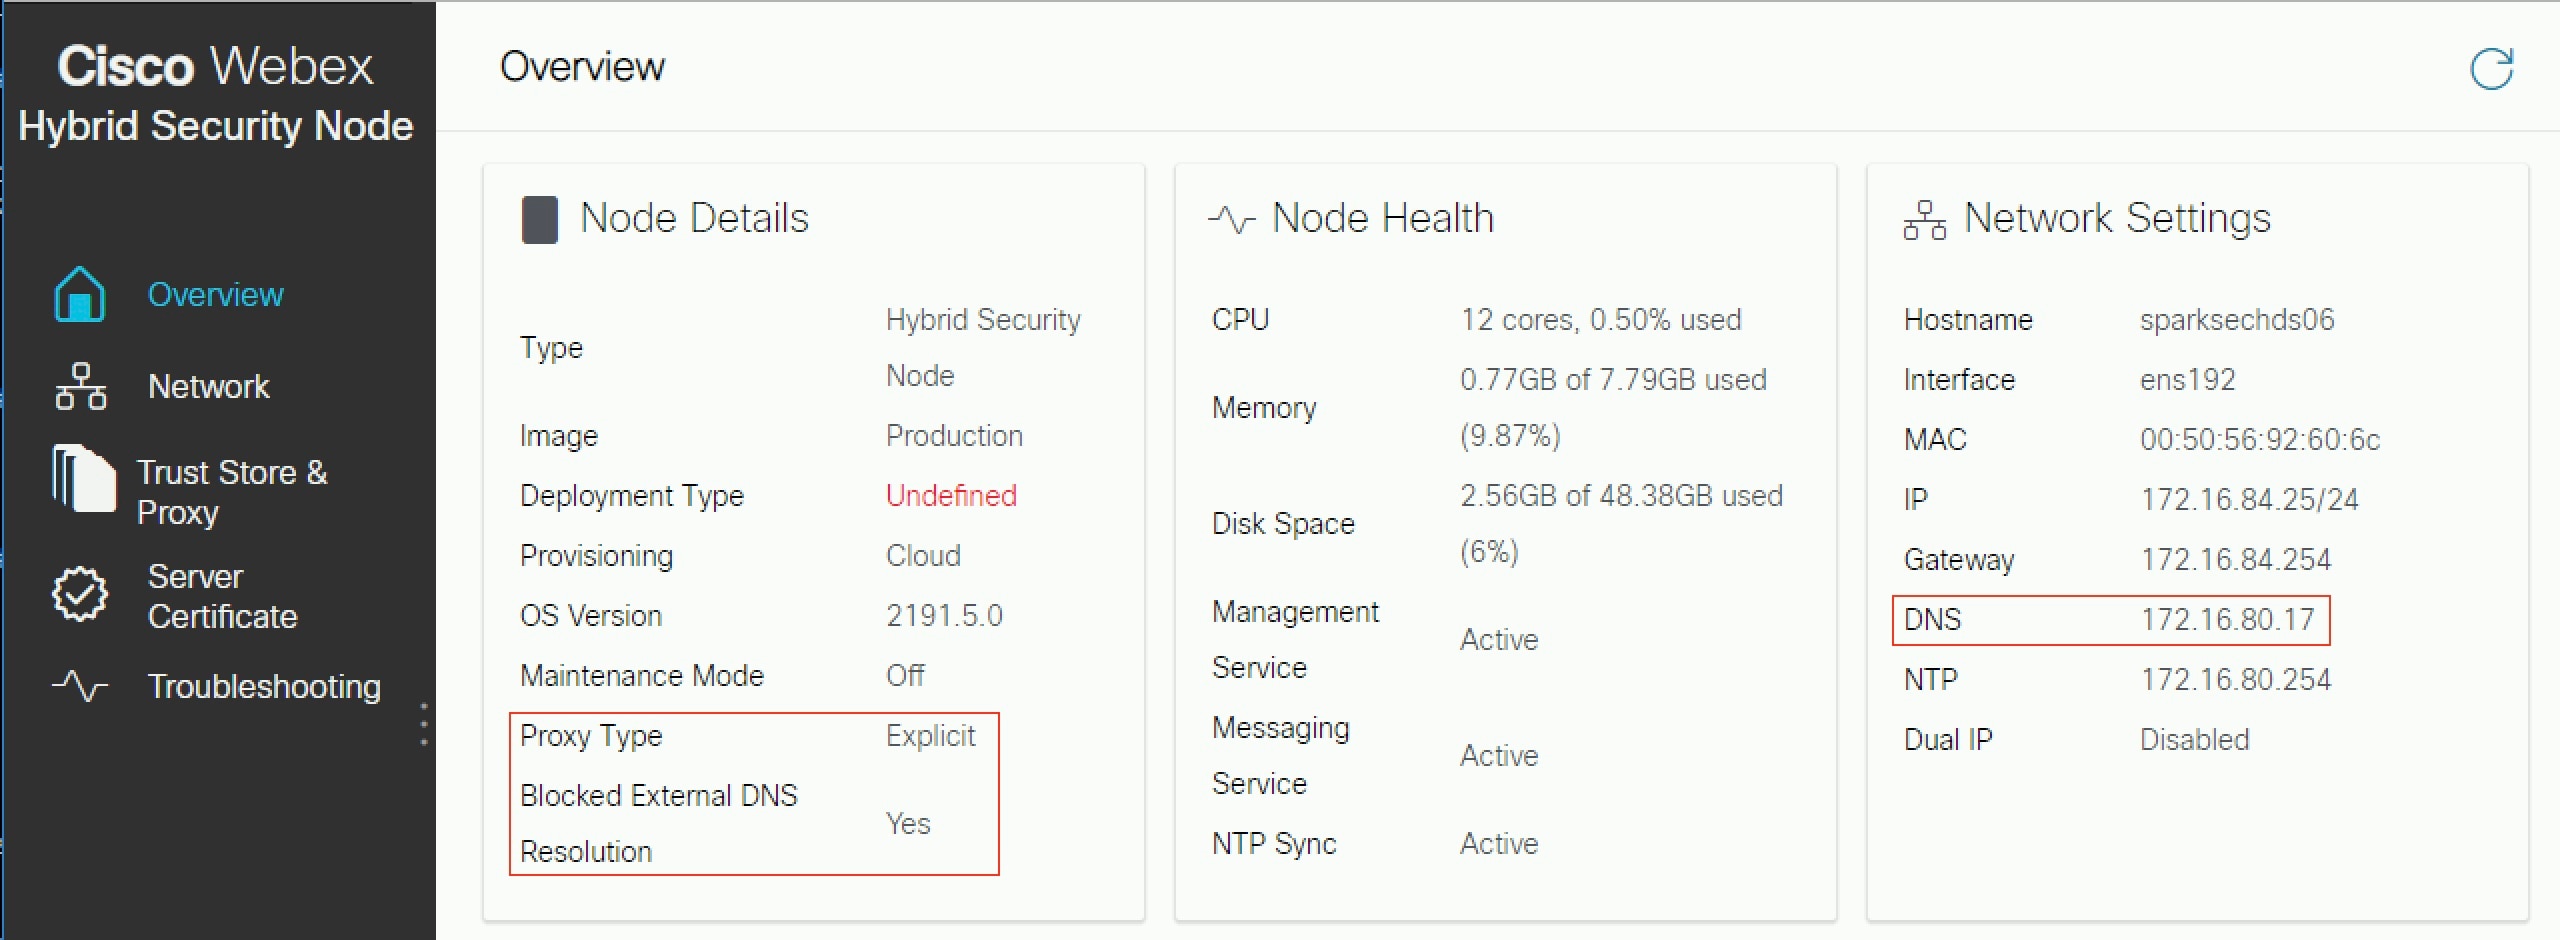Viewport: 2560px width, 940px height.
Task: Click the 'Blocked External DNS Resolution' label
Action: pyautogui.click(x=659, y=824)
